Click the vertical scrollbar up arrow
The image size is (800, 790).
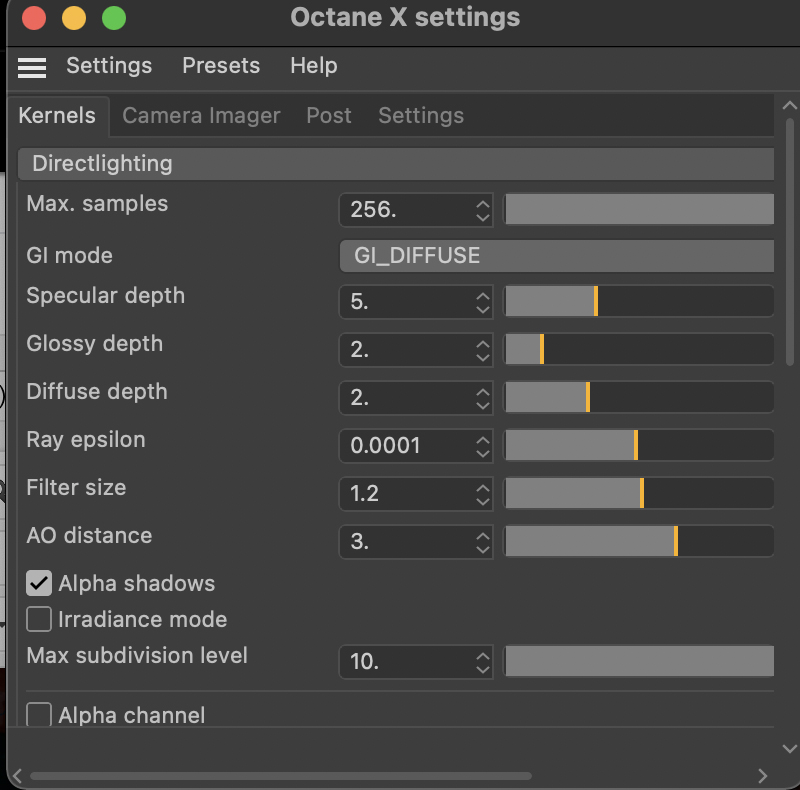[789, 105]
